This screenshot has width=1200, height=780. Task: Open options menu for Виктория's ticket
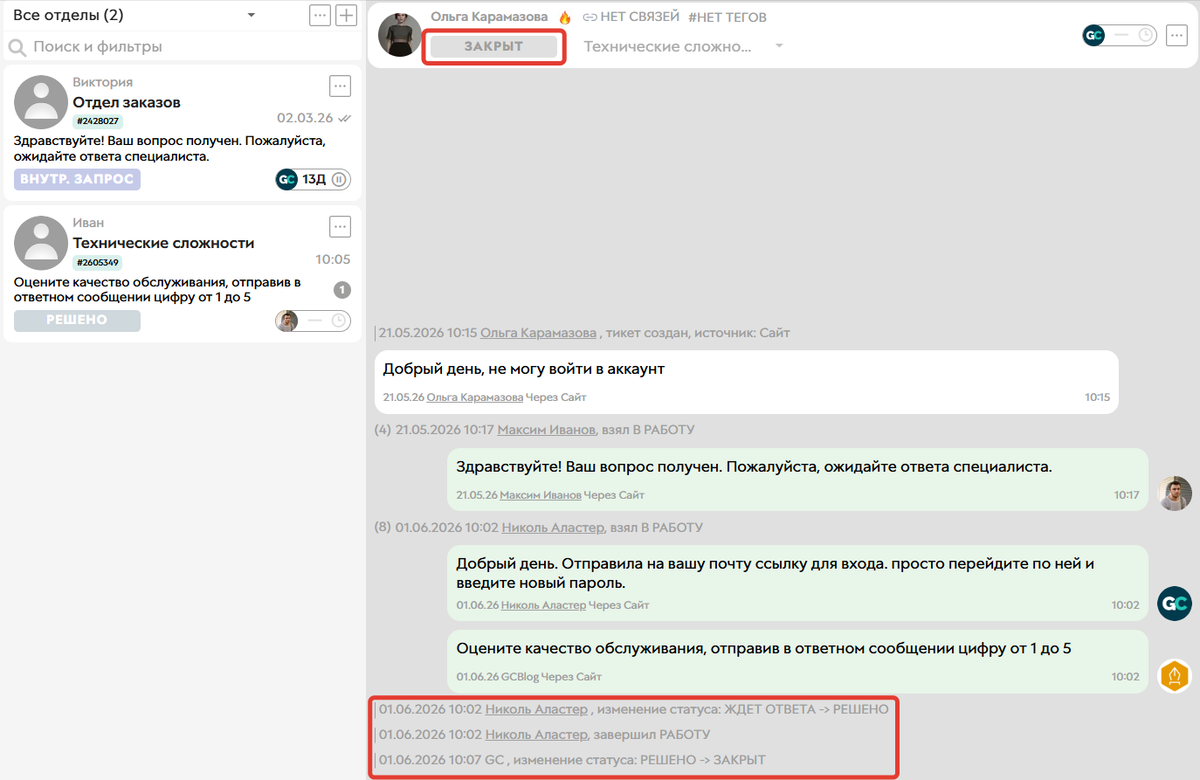point(340,86)
